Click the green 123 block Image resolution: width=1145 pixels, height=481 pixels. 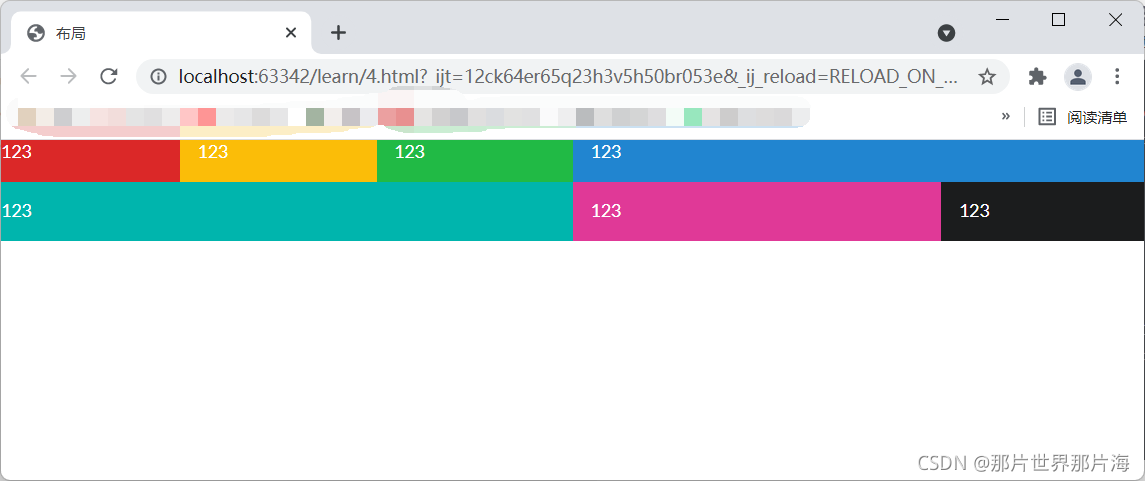[x=475, y=161]
